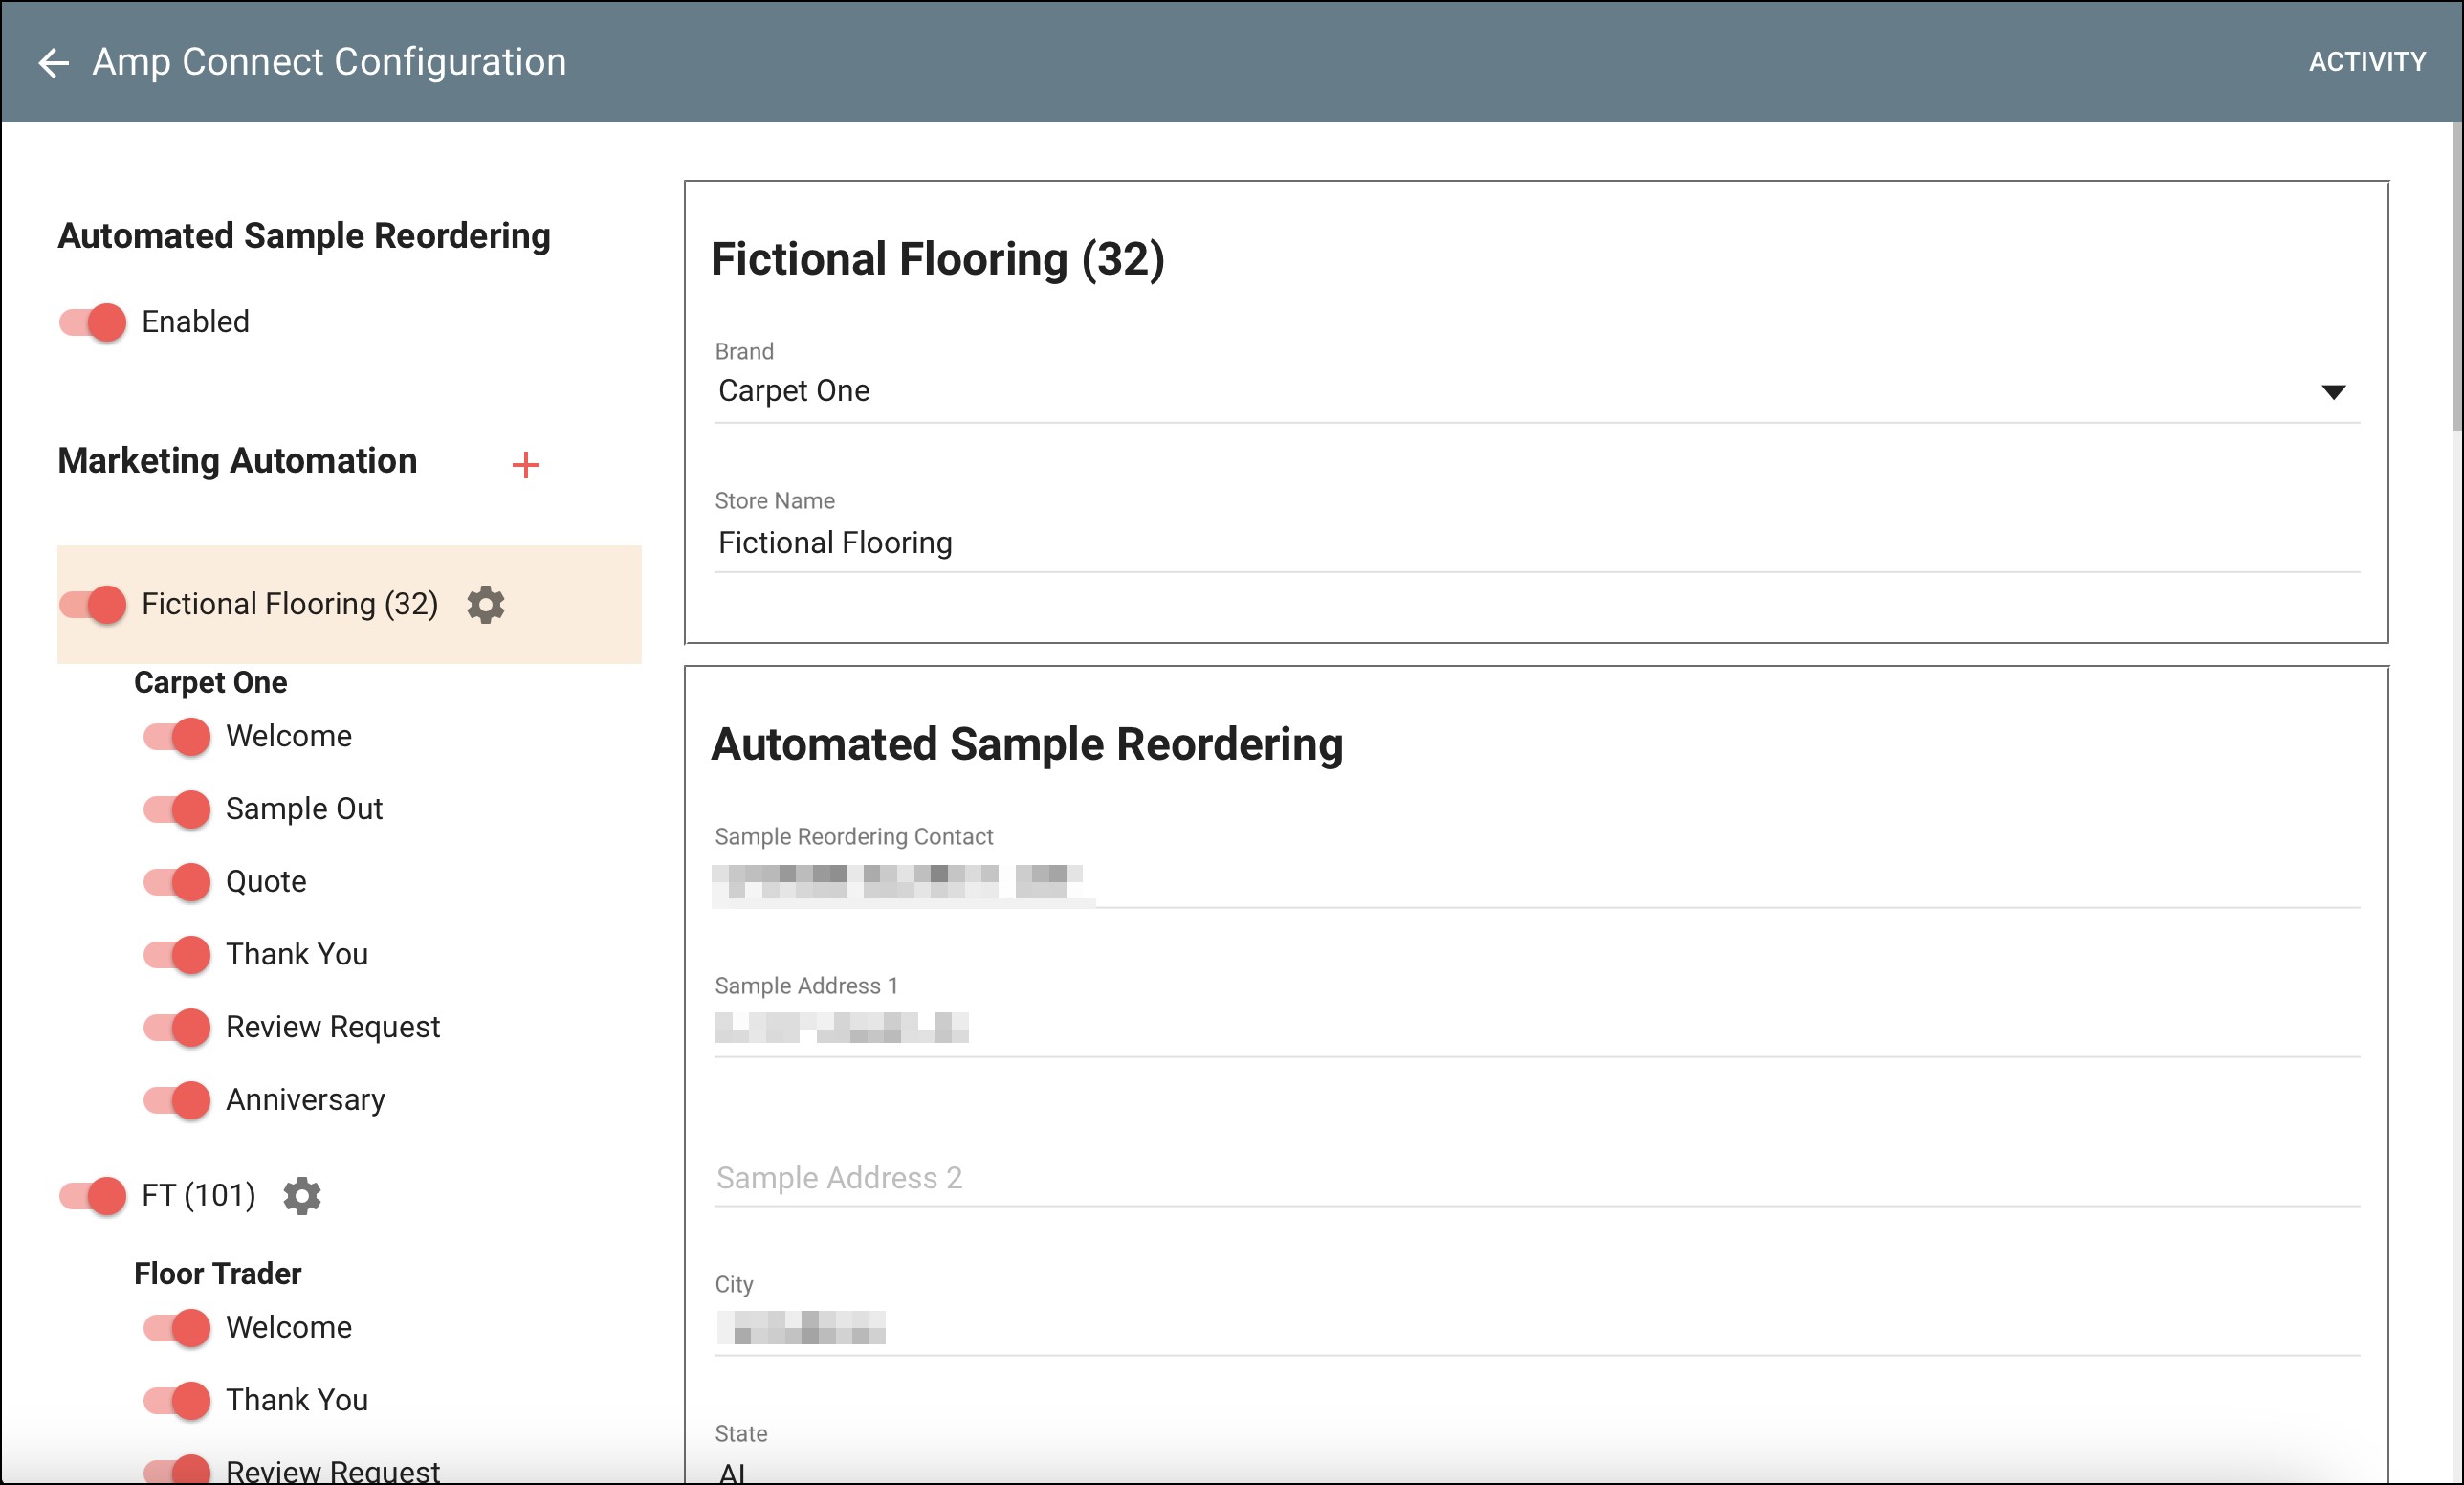Toggle Review Request under Carpet One

click(x=176, y=1027)
